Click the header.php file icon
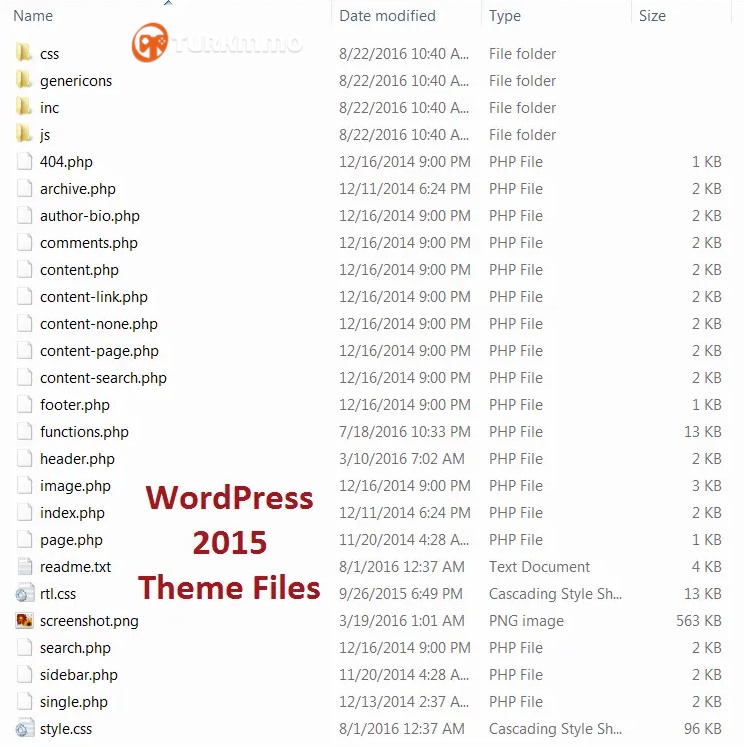This screenshot has height=747, width=744. (24, 458)
